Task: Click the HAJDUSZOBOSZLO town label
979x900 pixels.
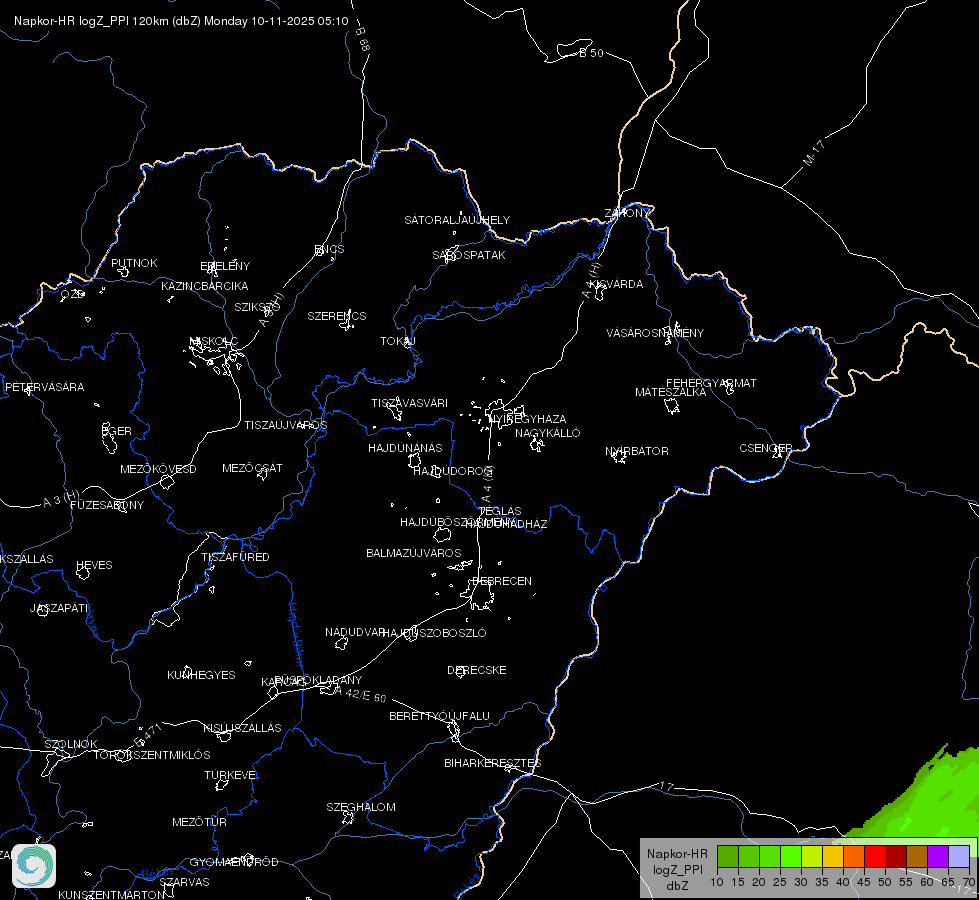Action: point(434,633)
